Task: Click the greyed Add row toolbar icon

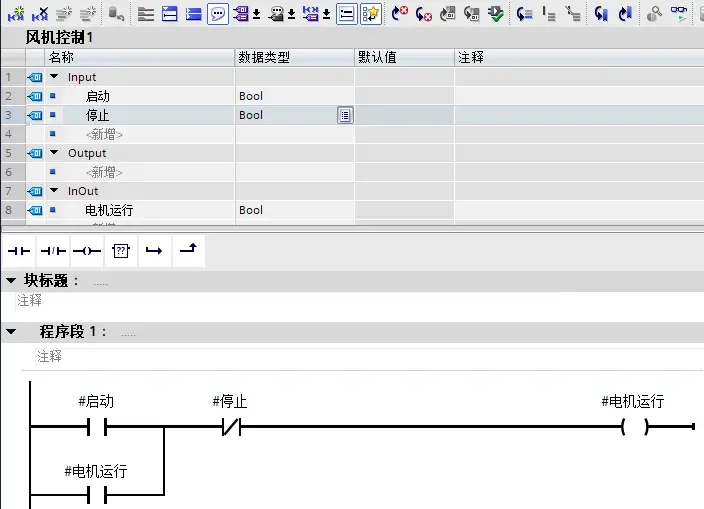Action: point(88,14)
